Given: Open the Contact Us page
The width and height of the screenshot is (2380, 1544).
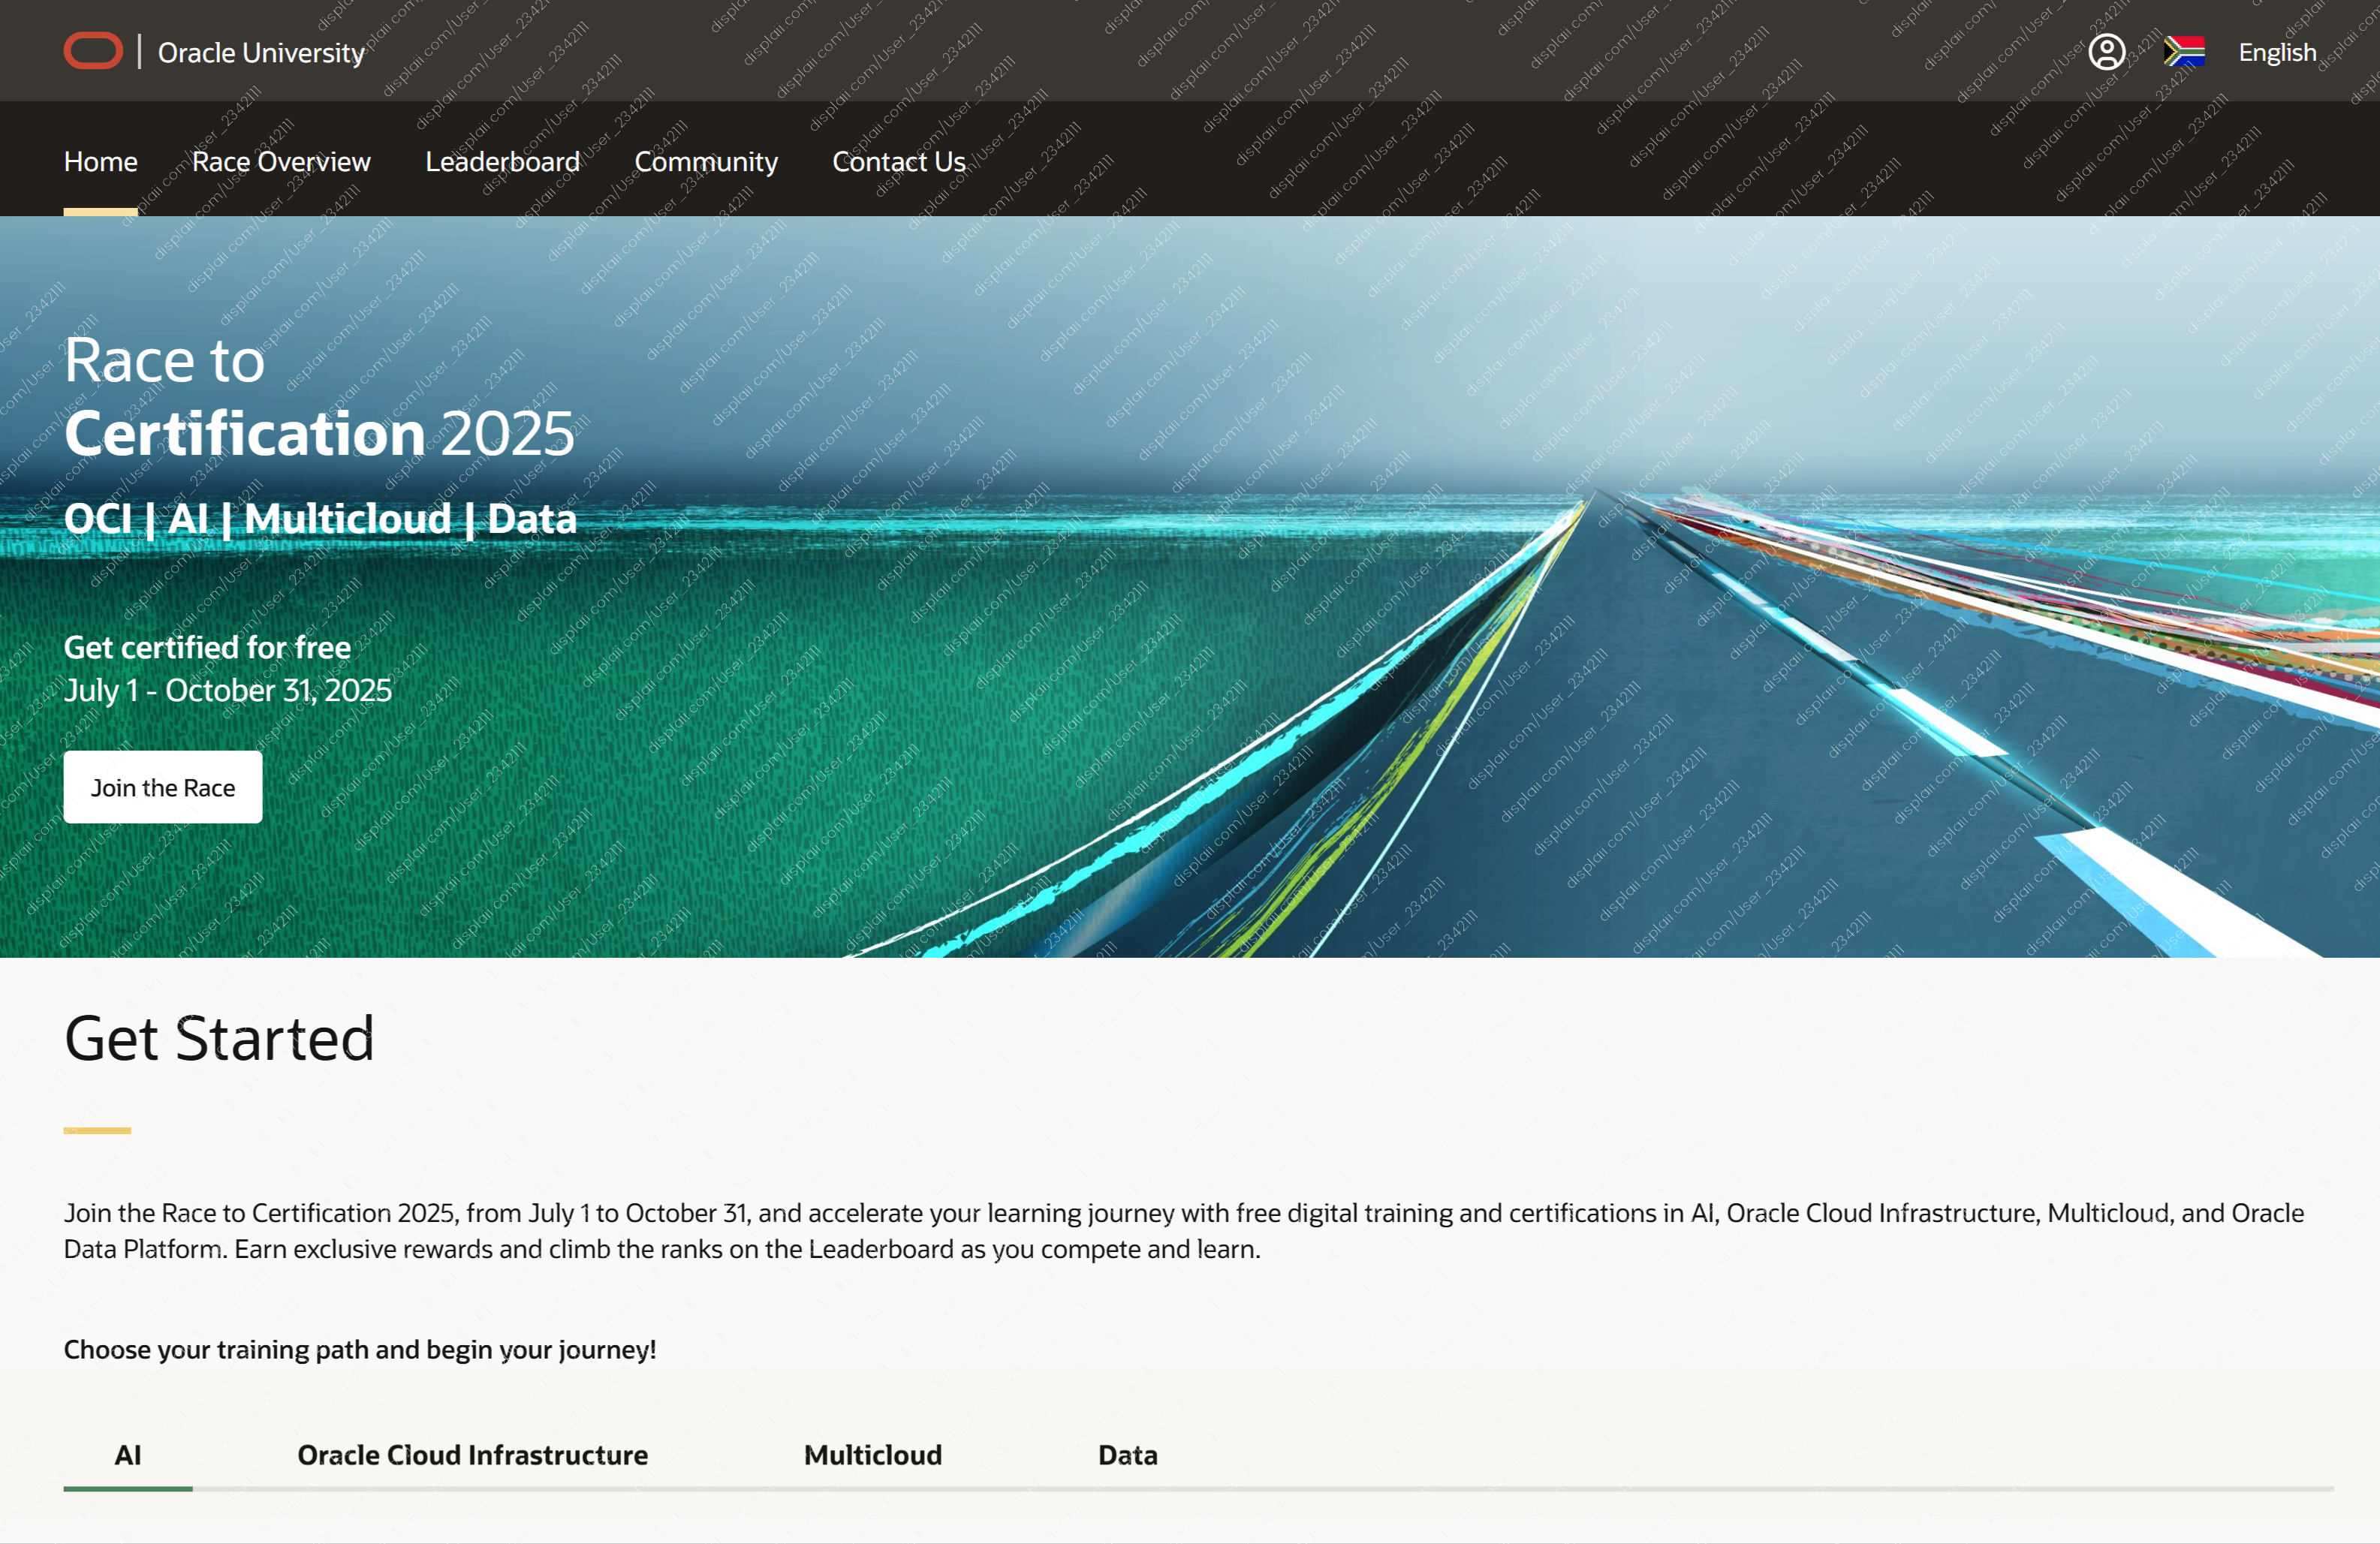Looking at the screenshot, I should (899, 161).
